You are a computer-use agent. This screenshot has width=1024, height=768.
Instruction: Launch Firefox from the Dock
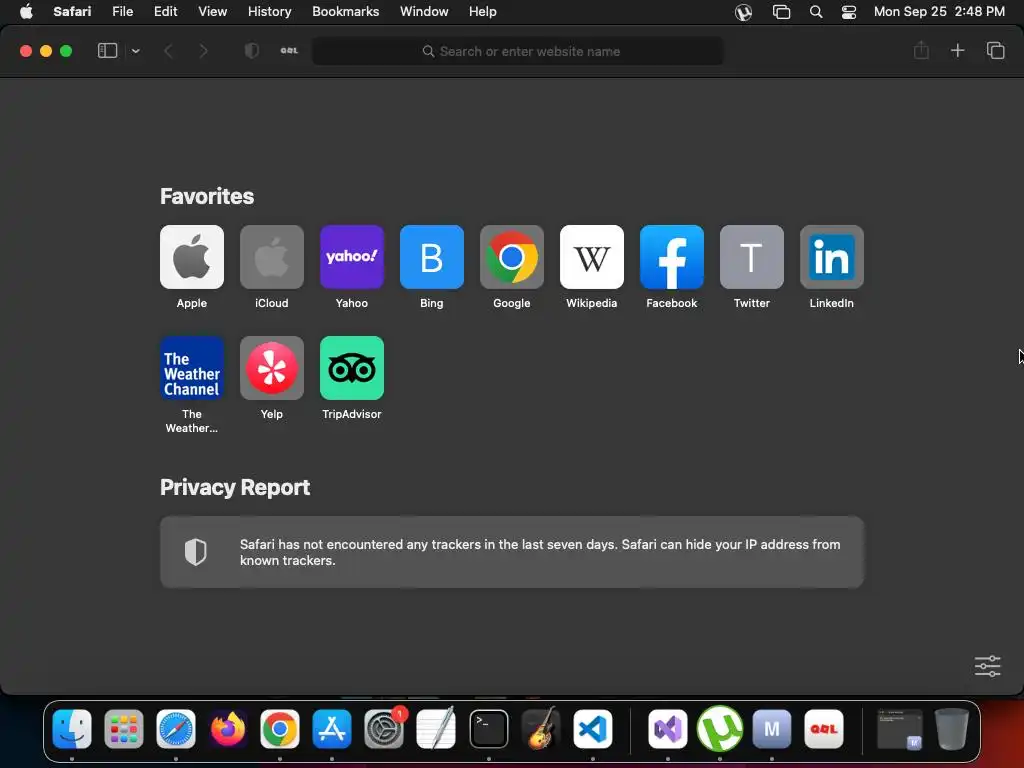[x=227, y=728]
